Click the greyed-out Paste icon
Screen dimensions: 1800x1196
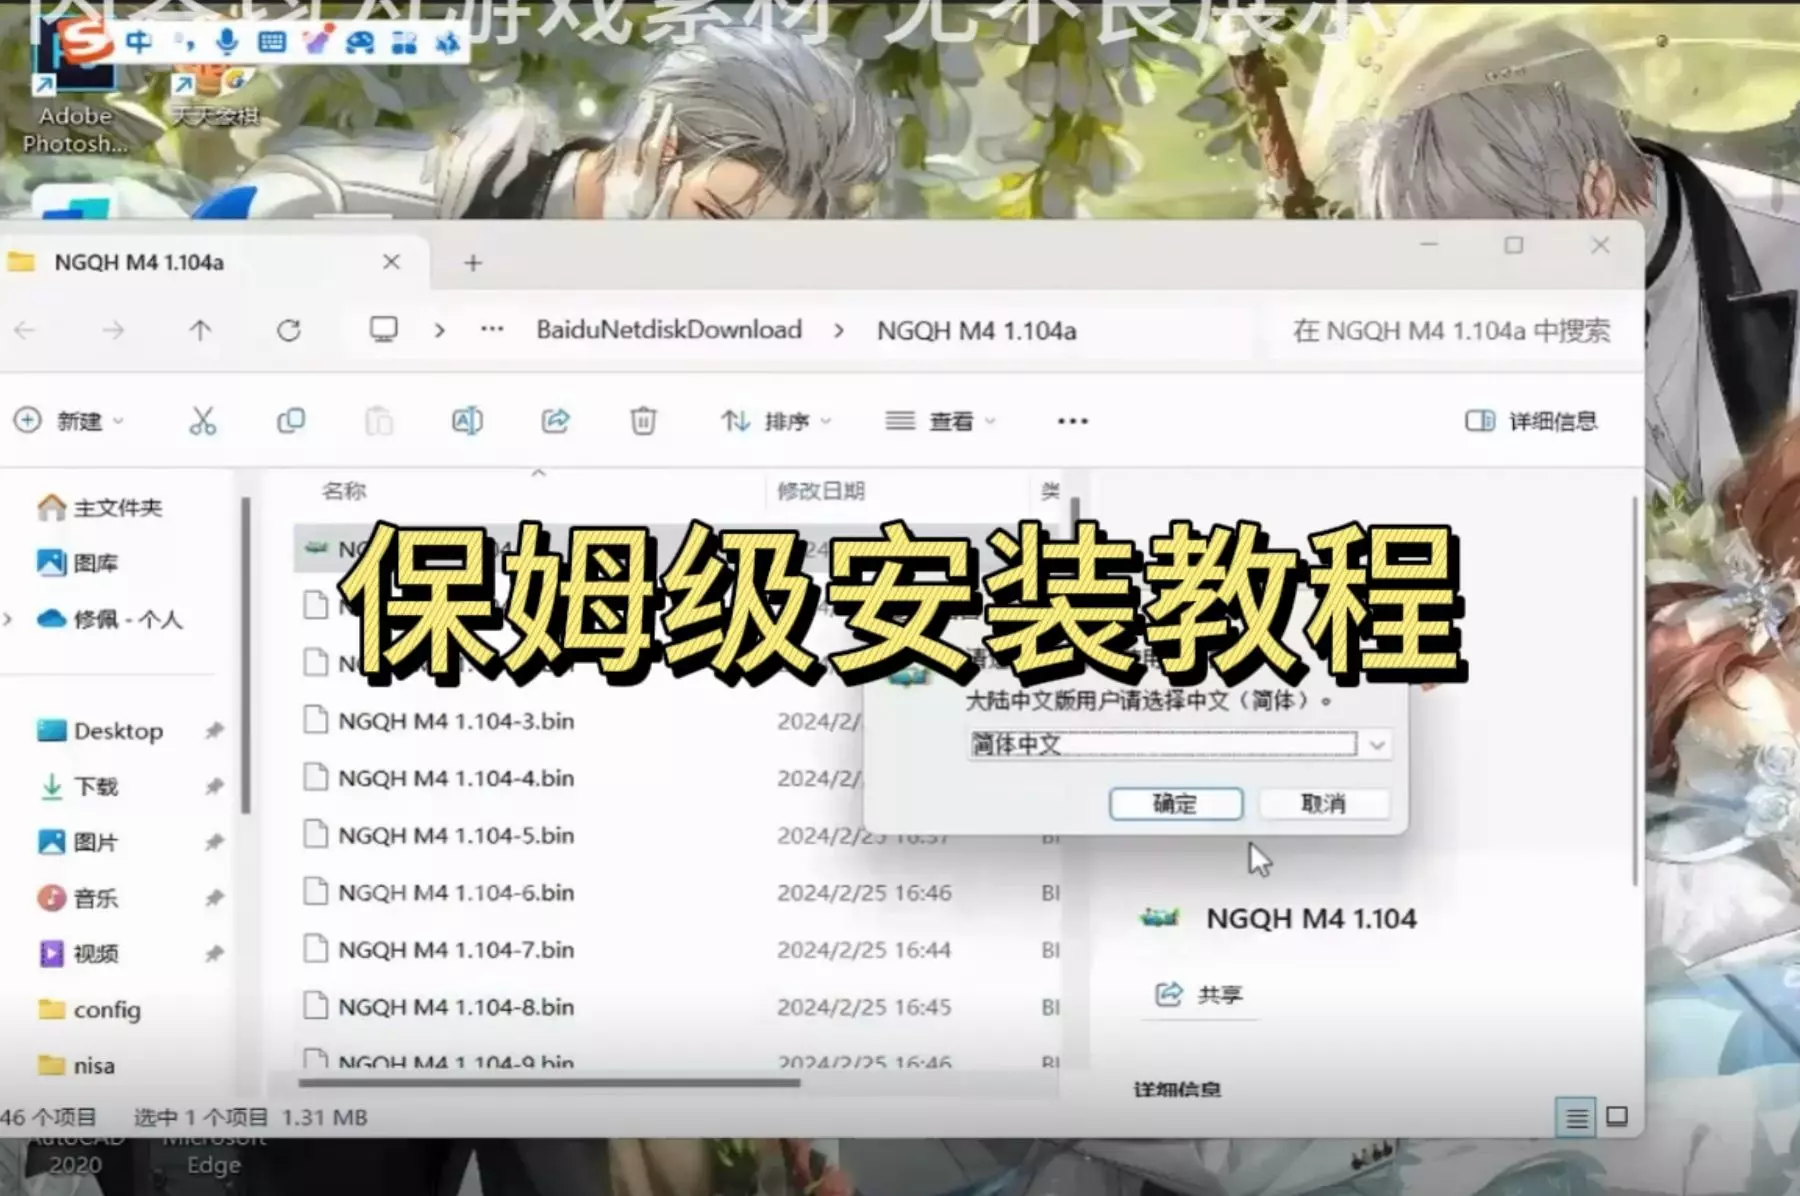pos(379,421)
